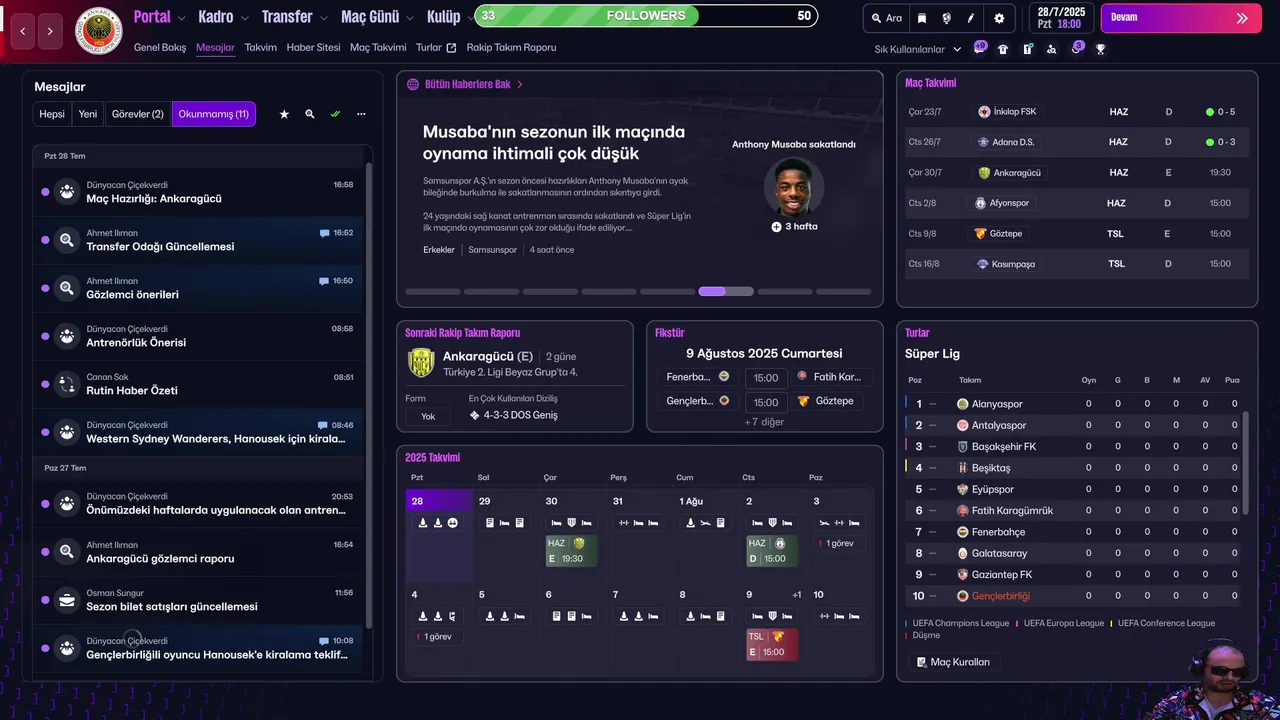Open Rakip Takım Raporu tab
The image size is (1280, 720).
511,47
